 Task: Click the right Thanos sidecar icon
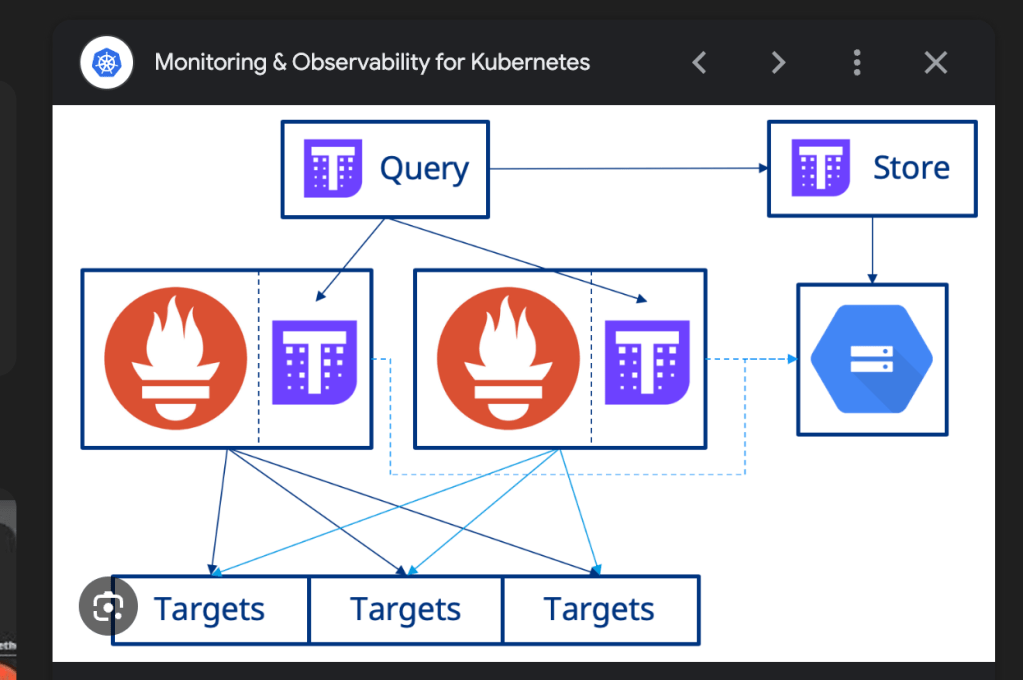click(647, 362)
